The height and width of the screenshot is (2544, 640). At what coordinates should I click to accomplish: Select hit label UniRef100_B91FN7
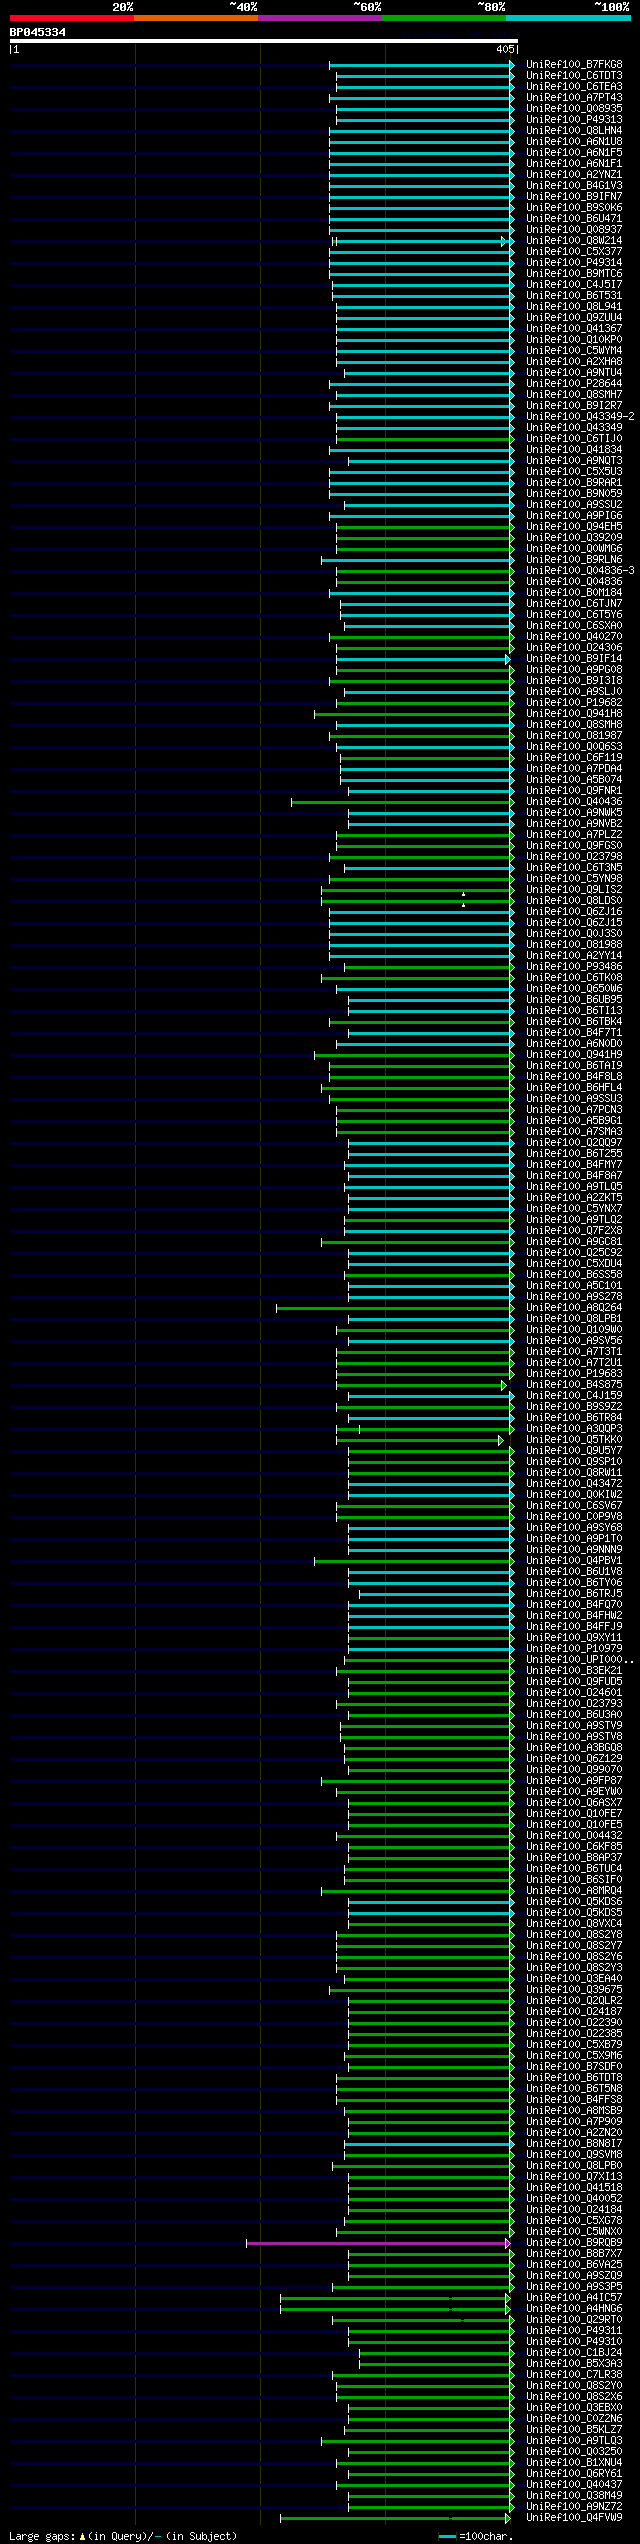(574, 197)
